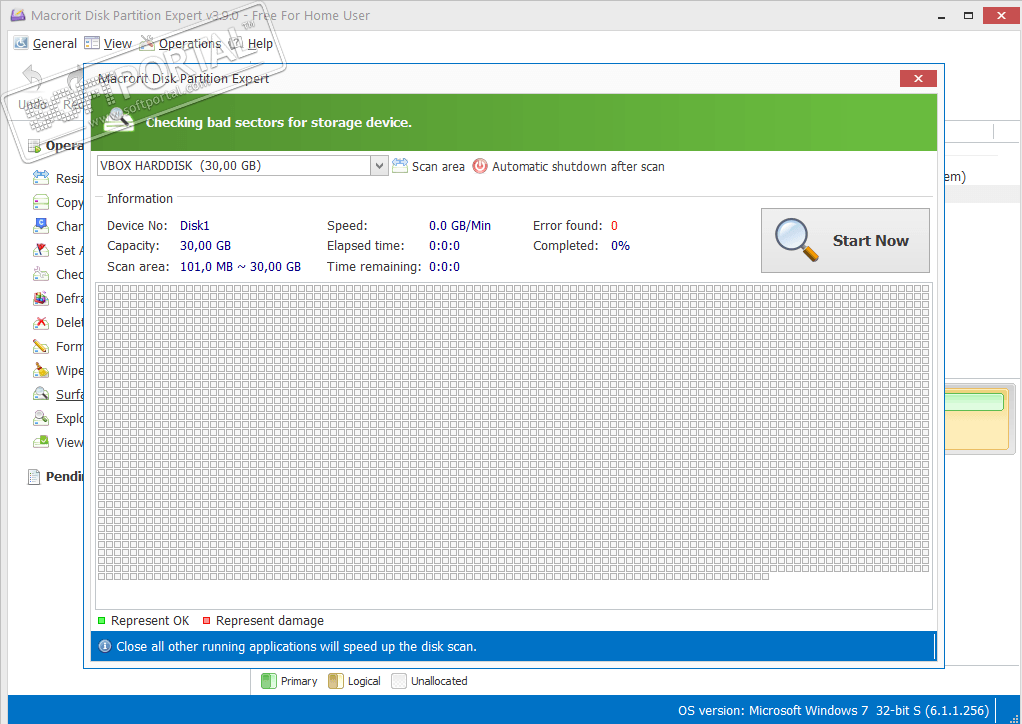1022x724 pixels.
Task: Click the Scan area option
Action: coord(438,167)
